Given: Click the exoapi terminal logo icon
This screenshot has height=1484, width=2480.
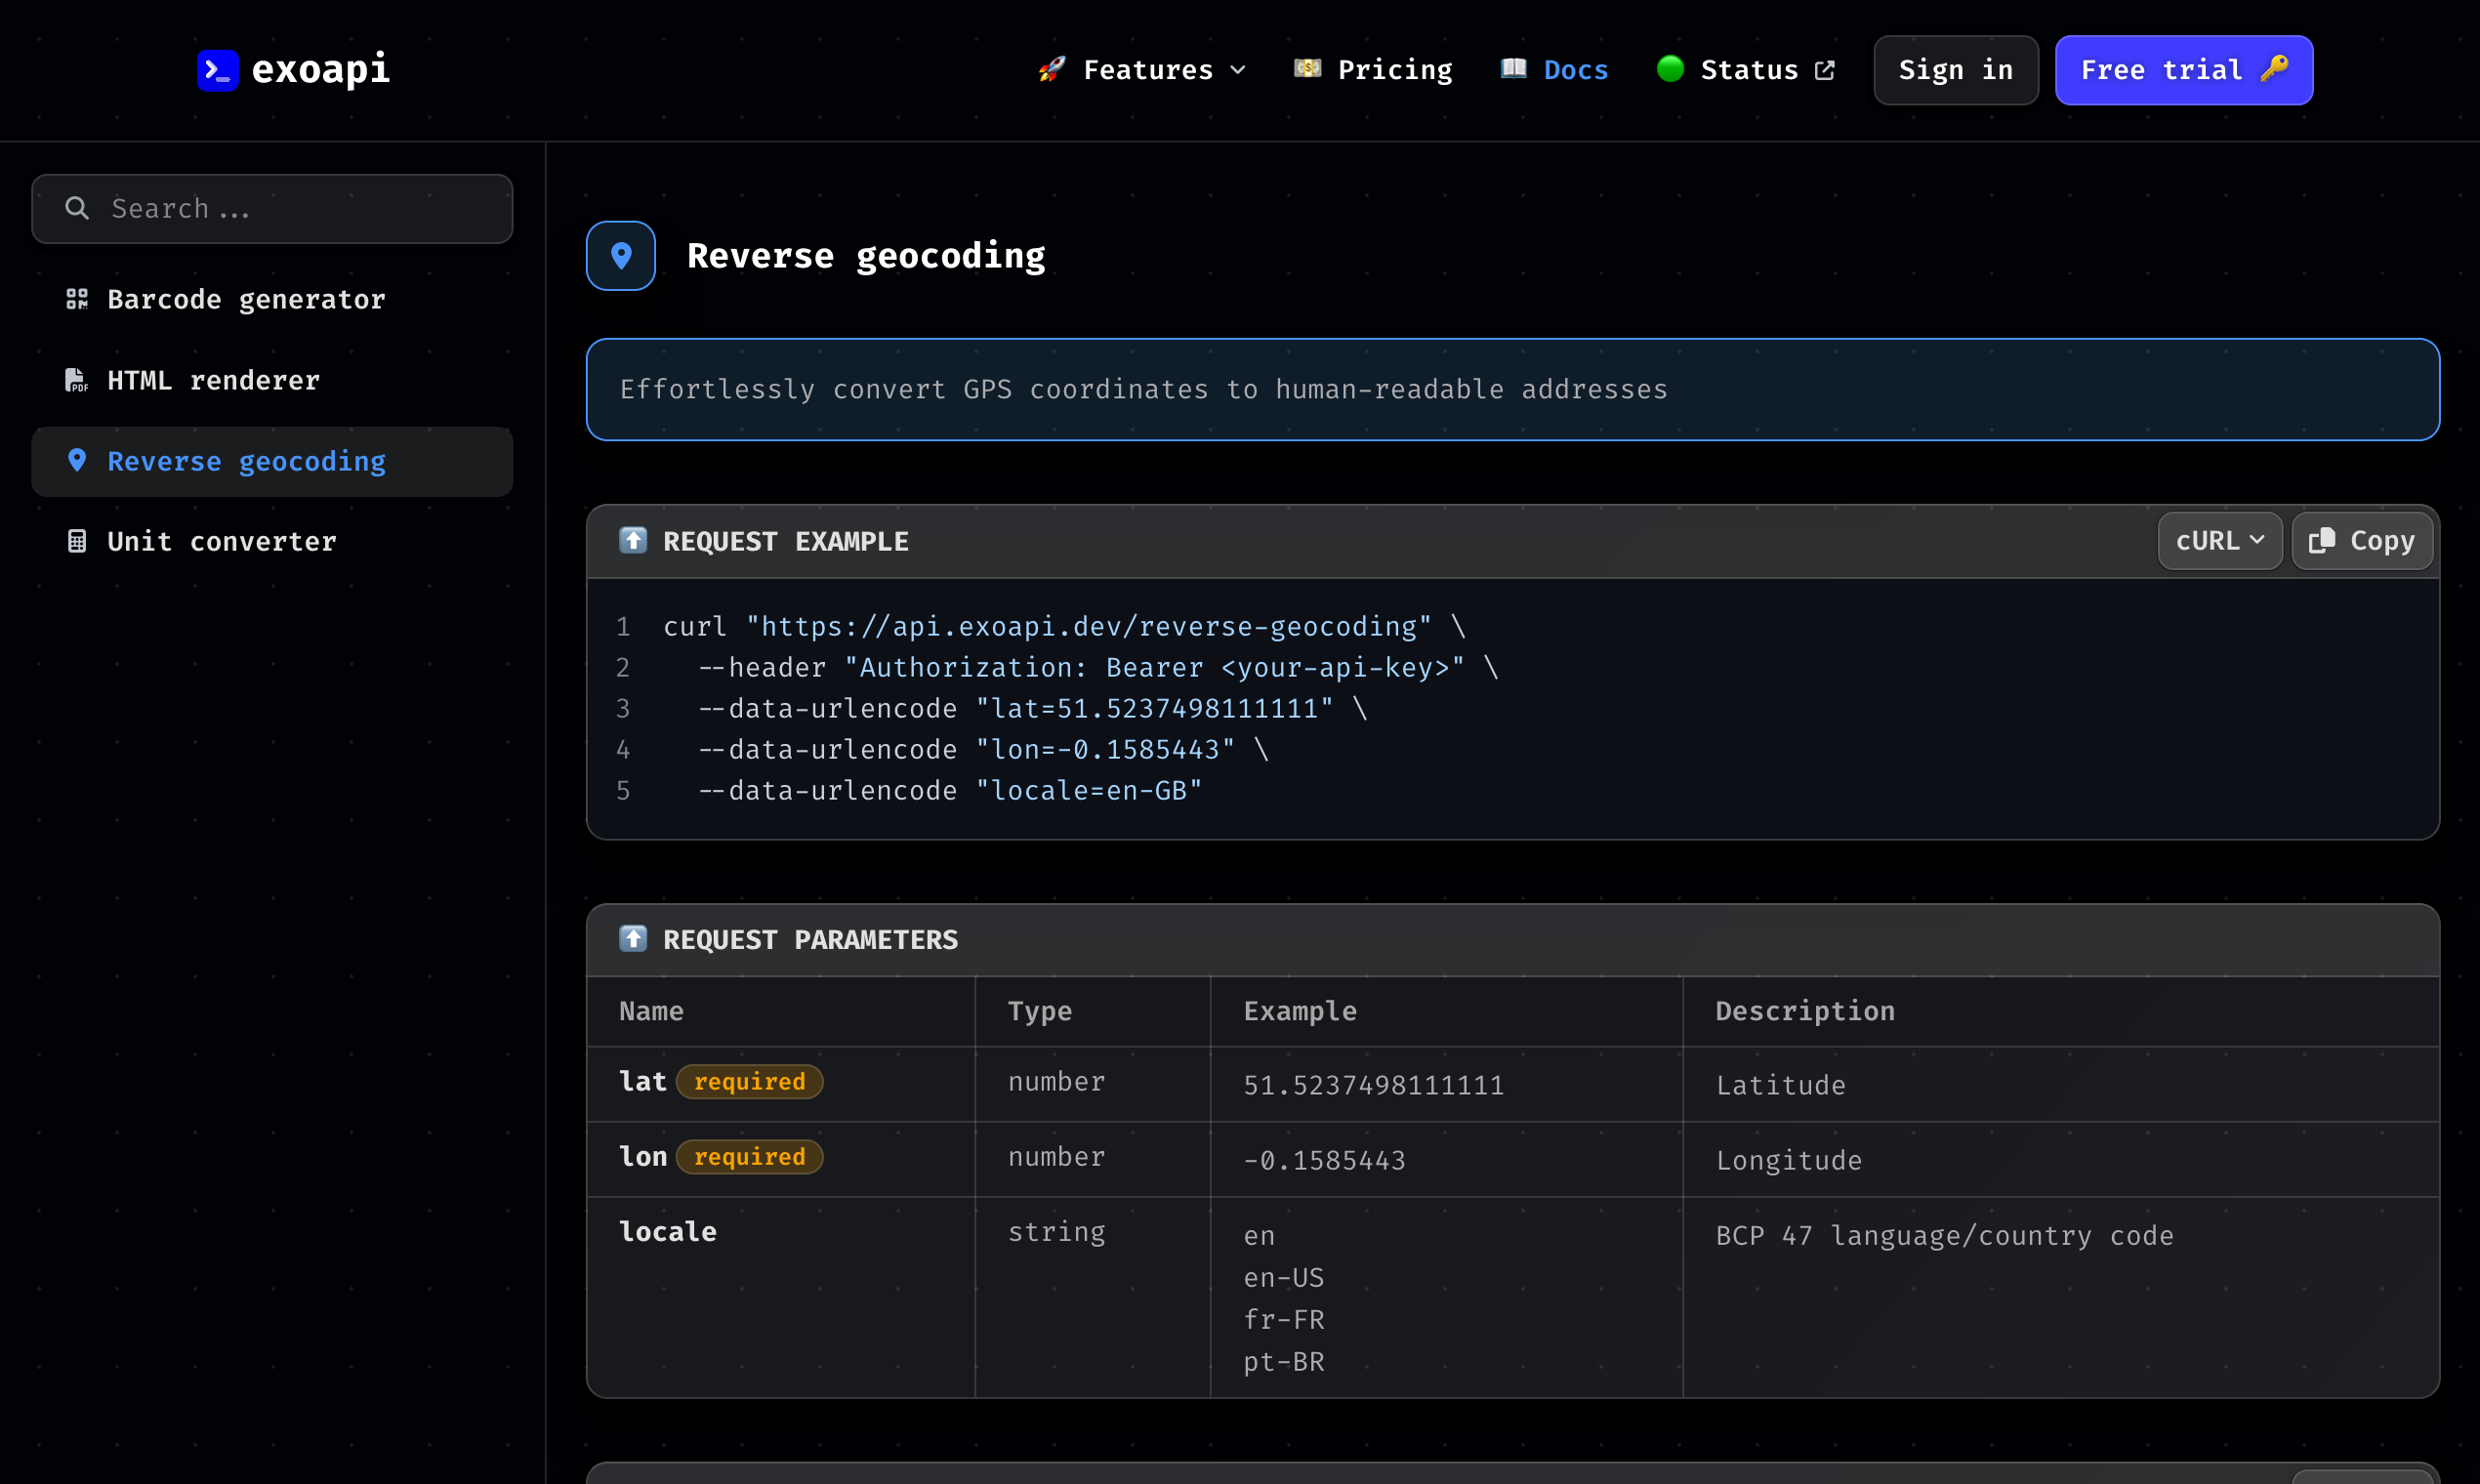Looking at the screenshot, I should pyautogui.click(x=217, y=70).
